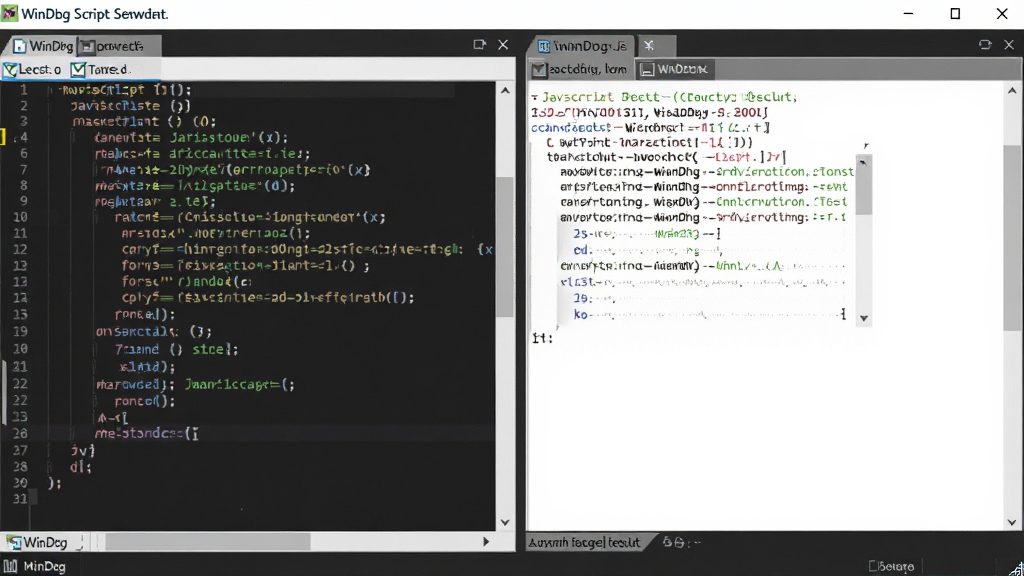
Task: Click the 'onsenctals' line 19 in editor
Action: point(153,331)
